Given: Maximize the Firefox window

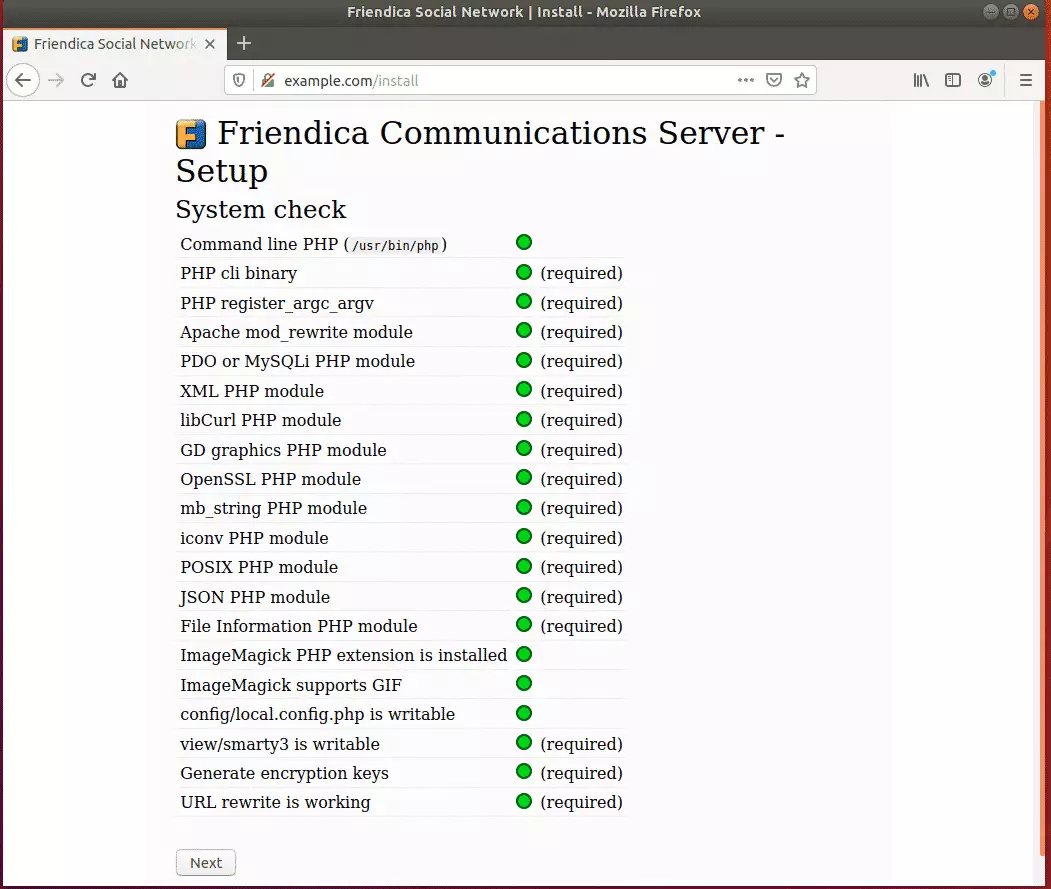Looking at the screenshot, I should coord(1011,11).
